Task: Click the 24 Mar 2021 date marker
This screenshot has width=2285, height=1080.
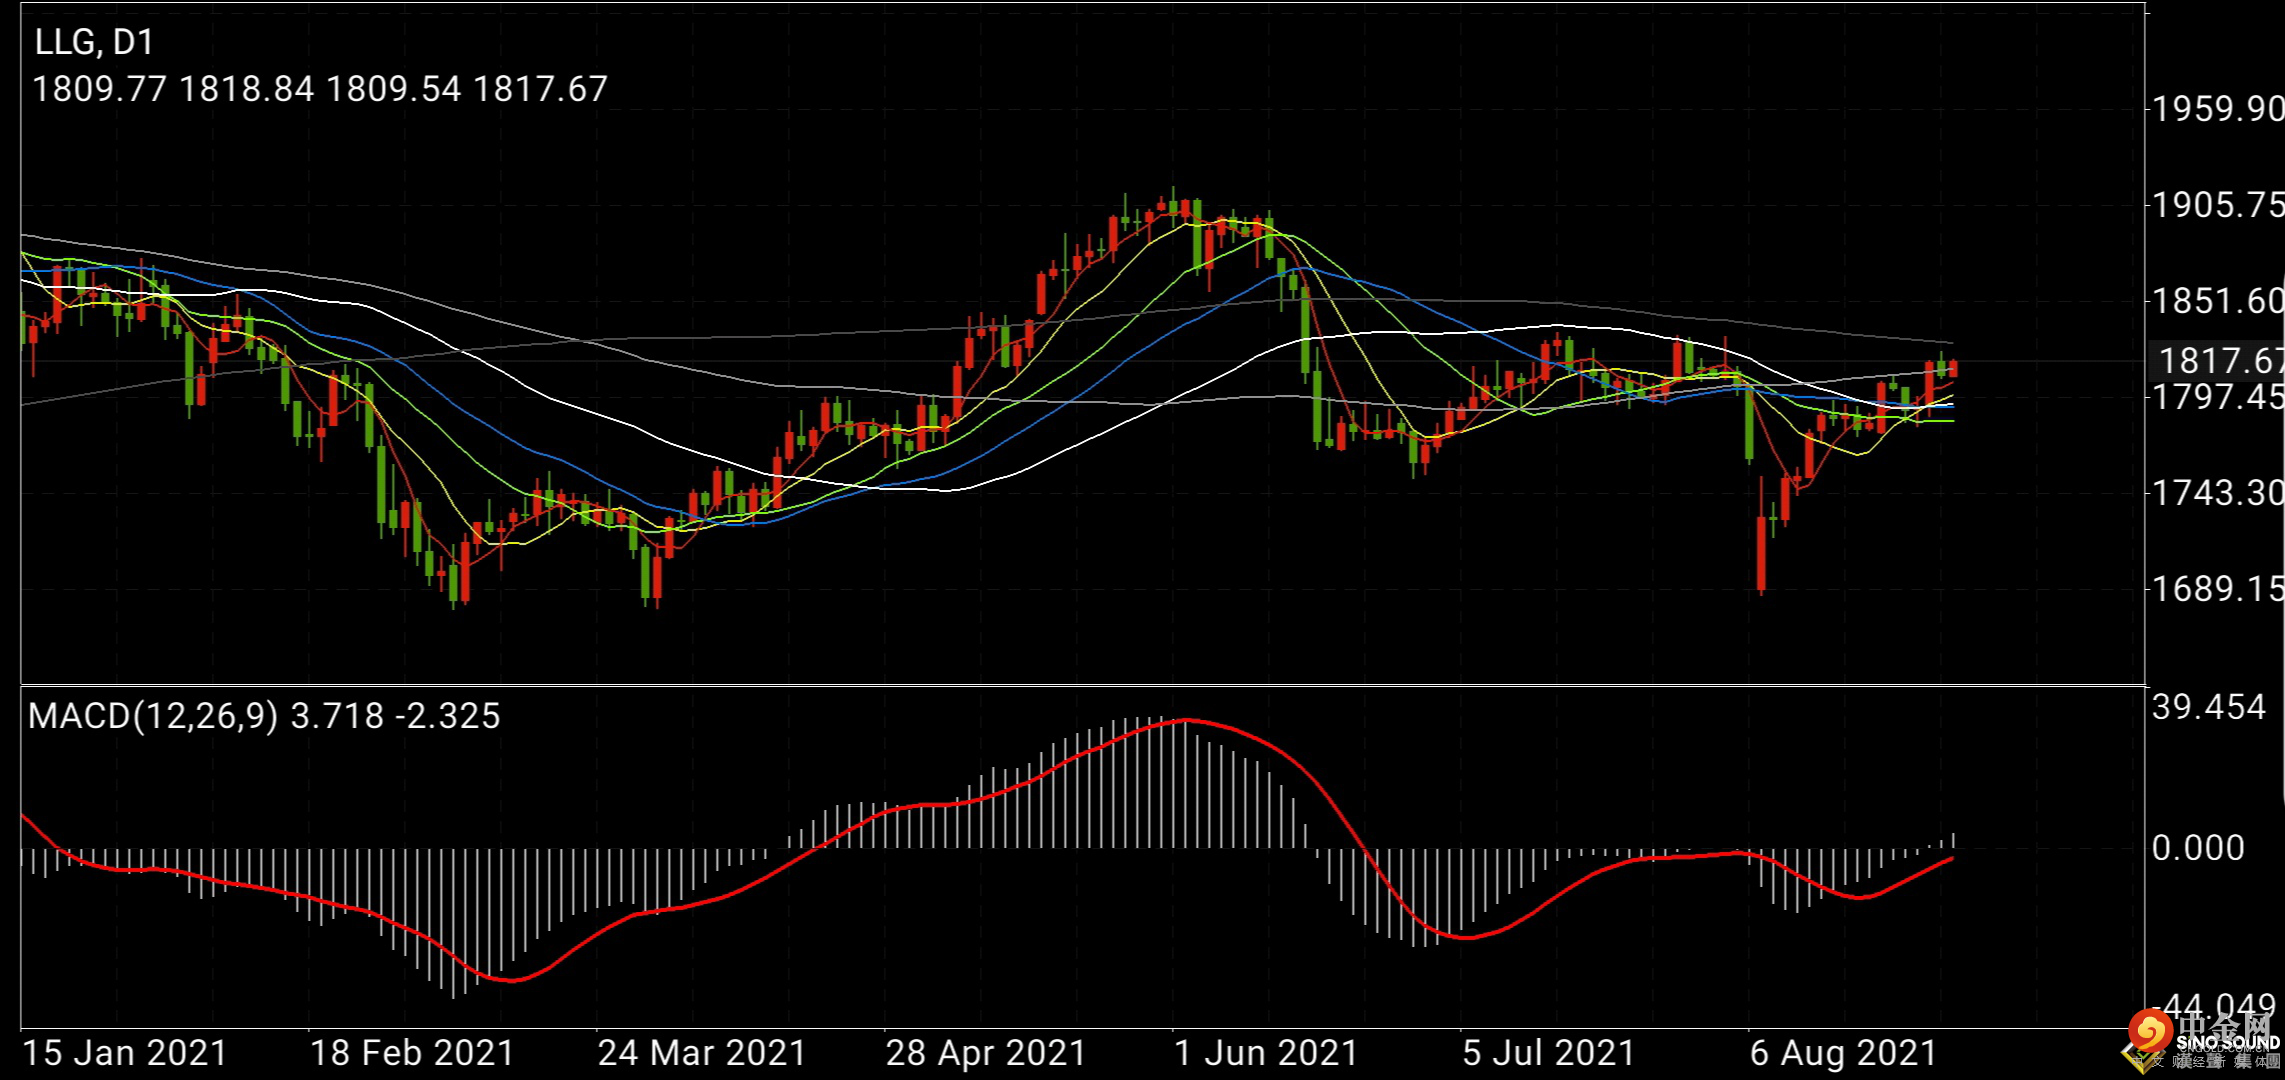Action: (x=701, y=1053)
